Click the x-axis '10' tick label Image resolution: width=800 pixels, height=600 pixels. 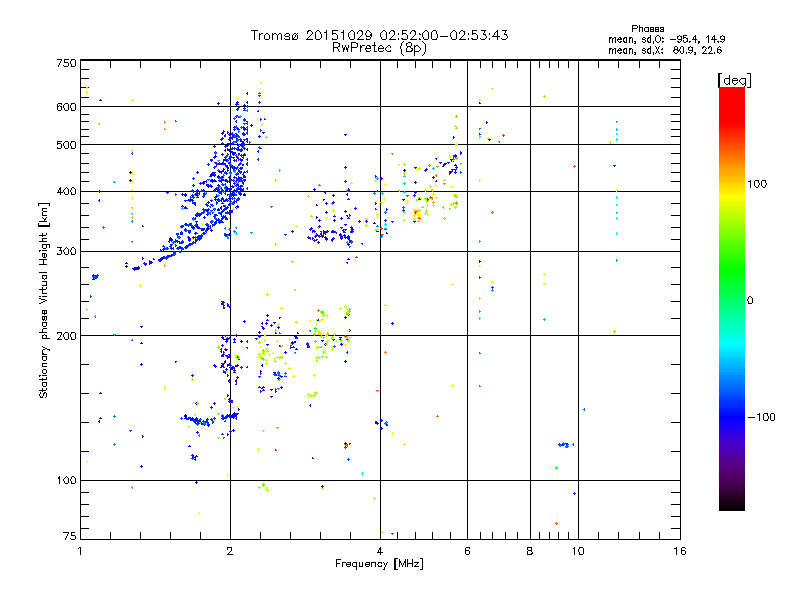coord(578,551)
